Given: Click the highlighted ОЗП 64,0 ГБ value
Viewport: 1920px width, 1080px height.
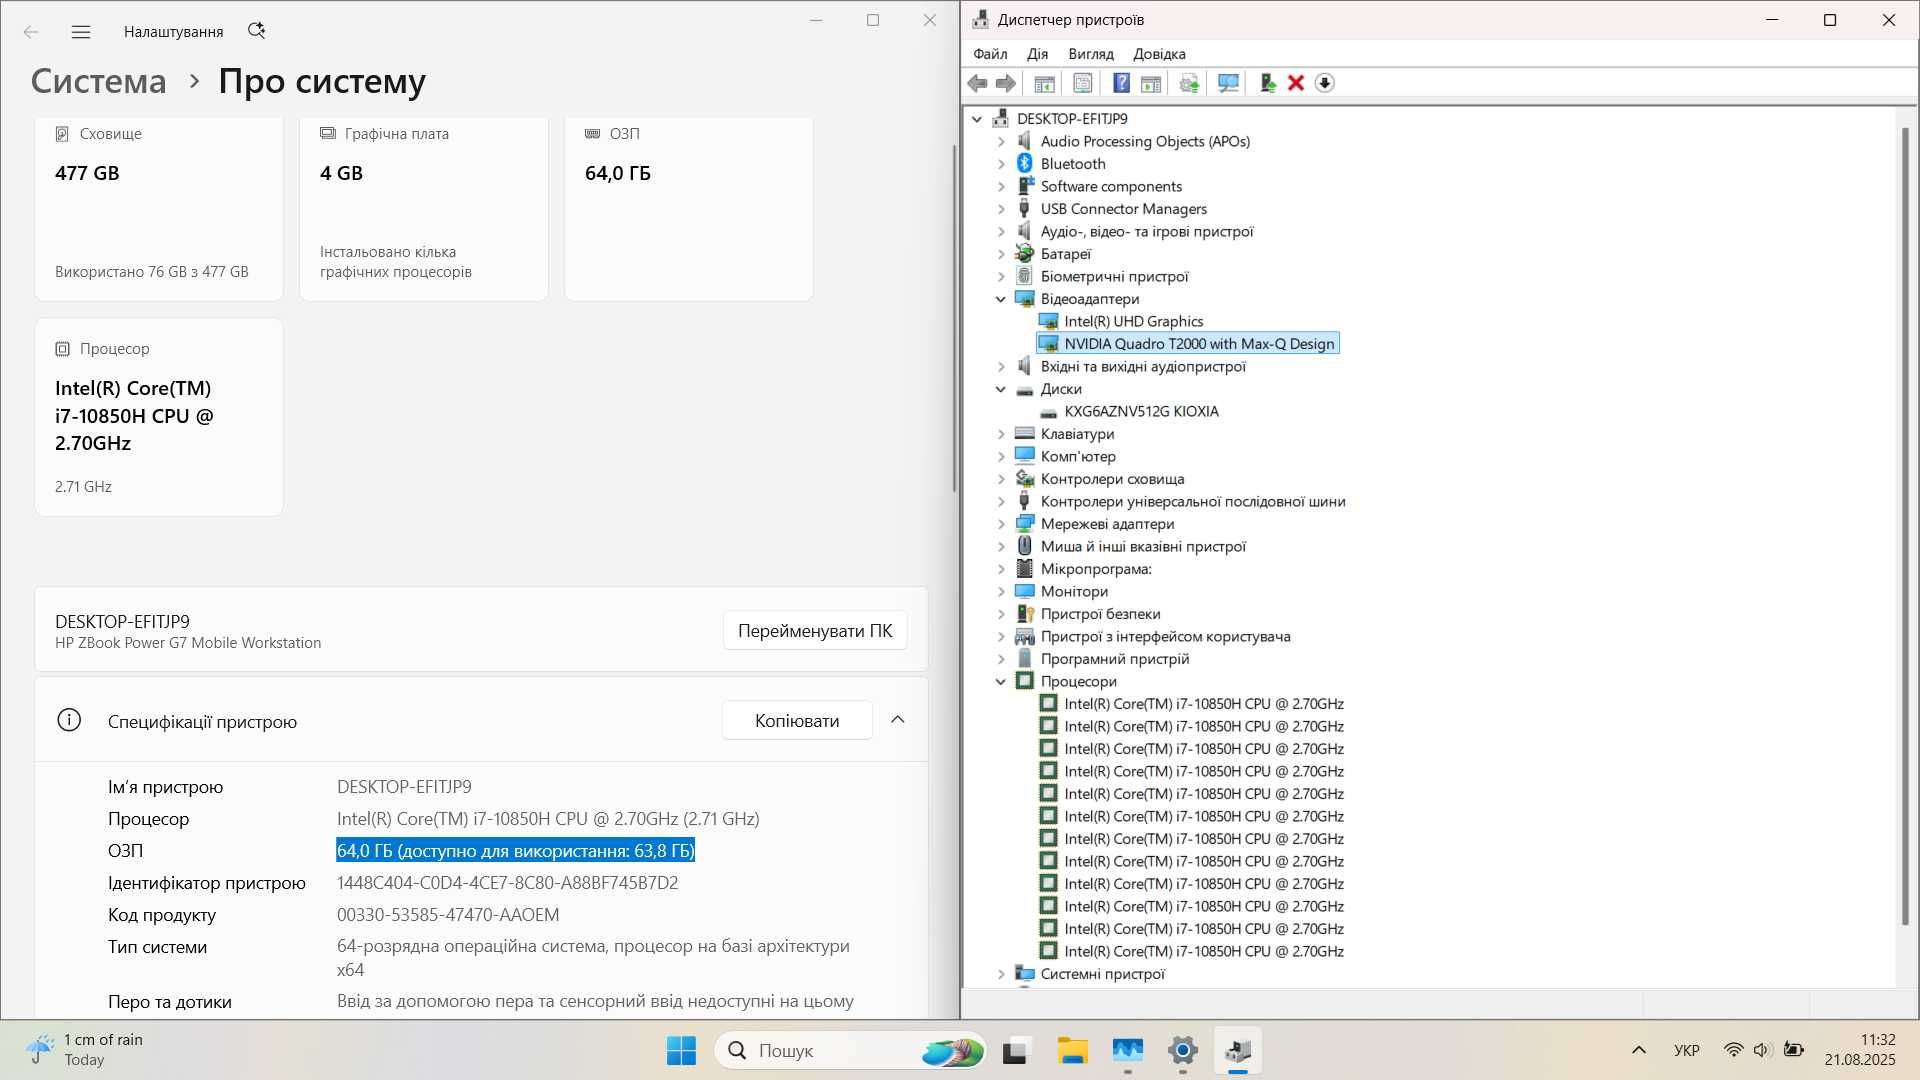Looking at the screenshot, I should click(x=515, y=851).
